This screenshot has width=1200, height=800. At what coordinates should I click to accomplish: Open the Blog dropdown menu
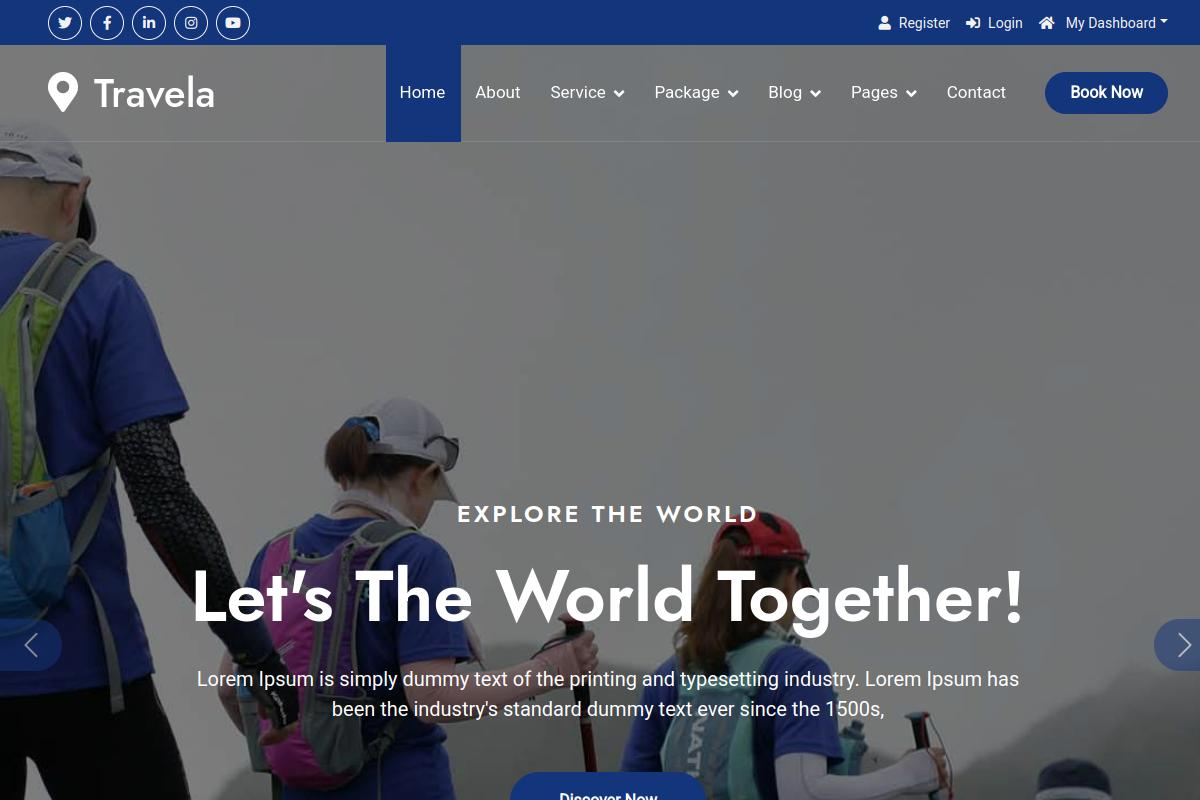(794, 92)
